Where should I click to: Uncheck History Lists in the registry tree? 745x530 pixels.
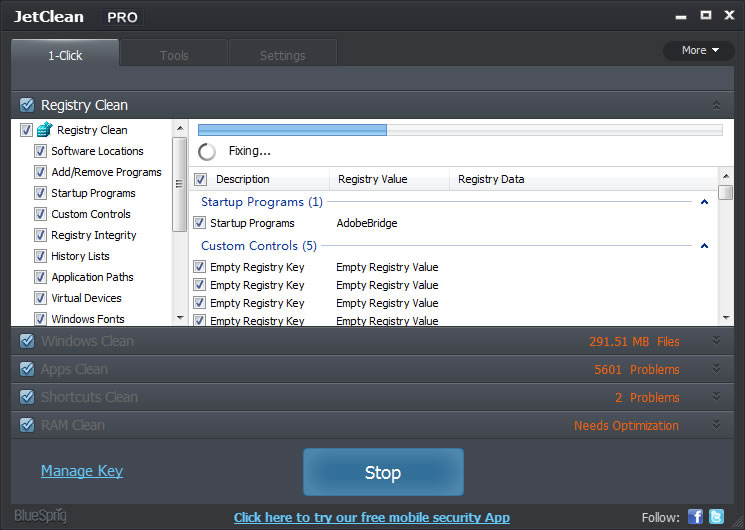40,256
